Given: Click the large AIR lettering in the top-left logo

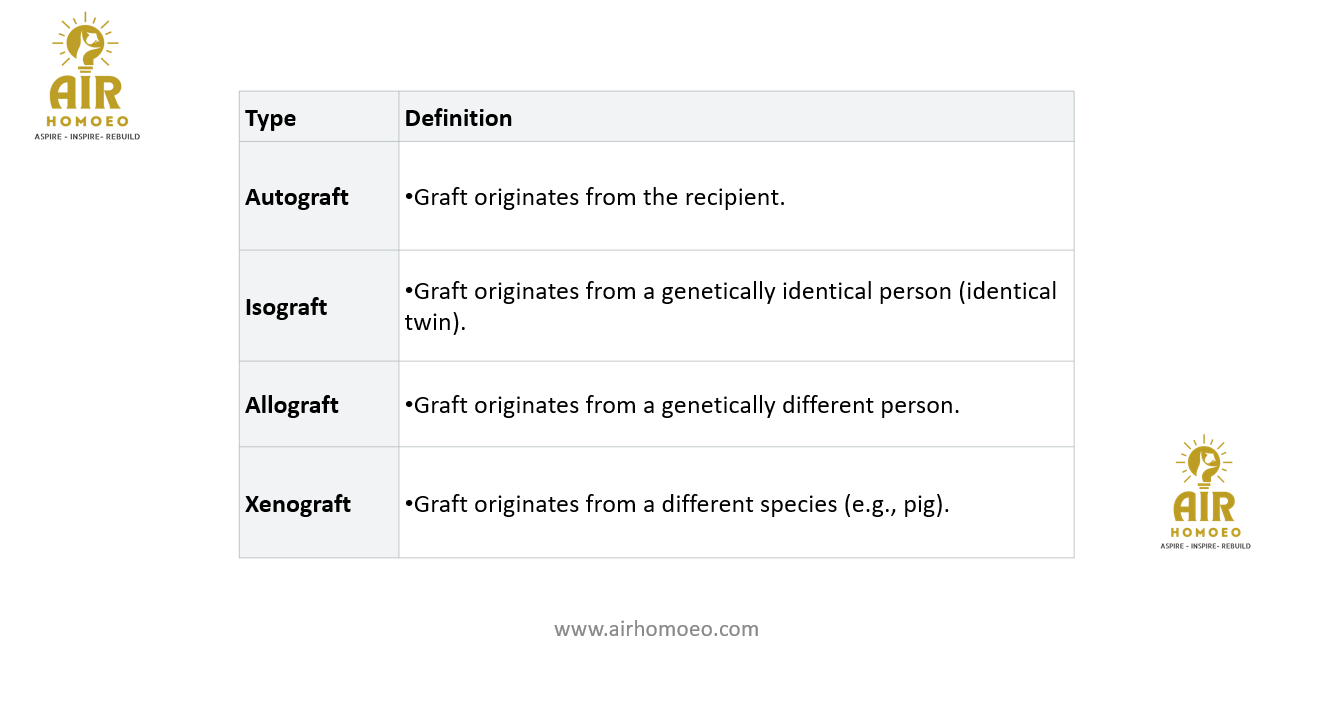Looking at the screenshot, I should click(x=86, y=92).
